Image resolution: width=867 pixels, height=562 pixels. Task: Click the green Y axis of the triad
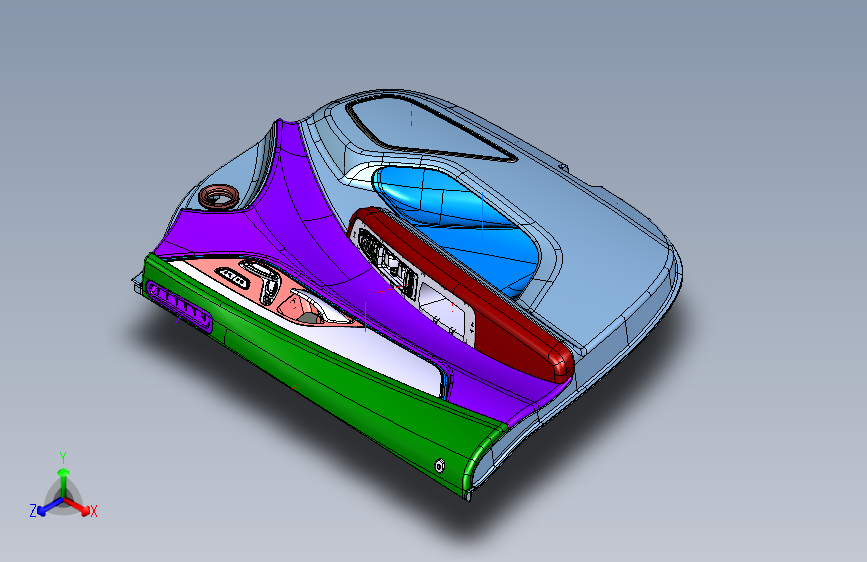[x=63, y=477]
